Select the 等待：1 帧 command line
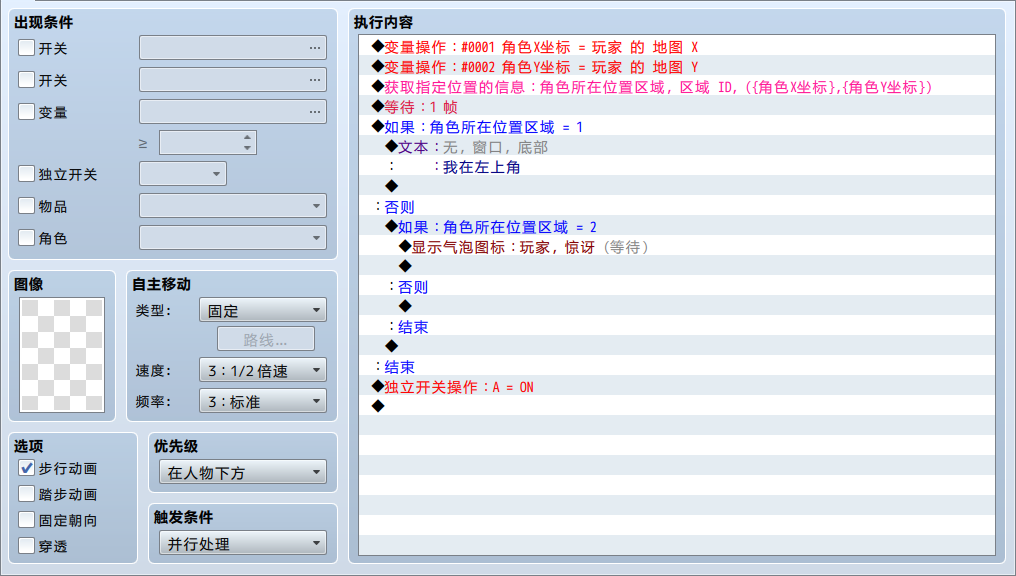 tap(676, 107)
